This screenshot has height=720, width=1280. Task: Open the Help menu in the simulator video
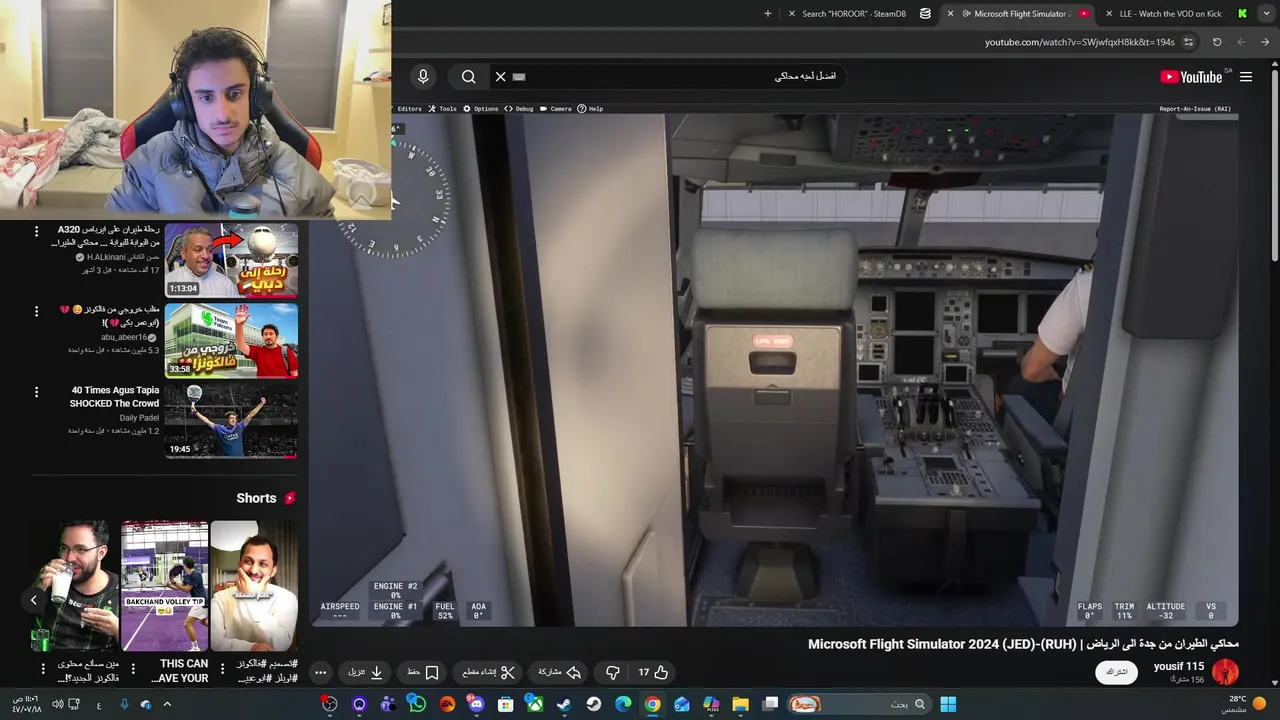click(x=590, y=109)
